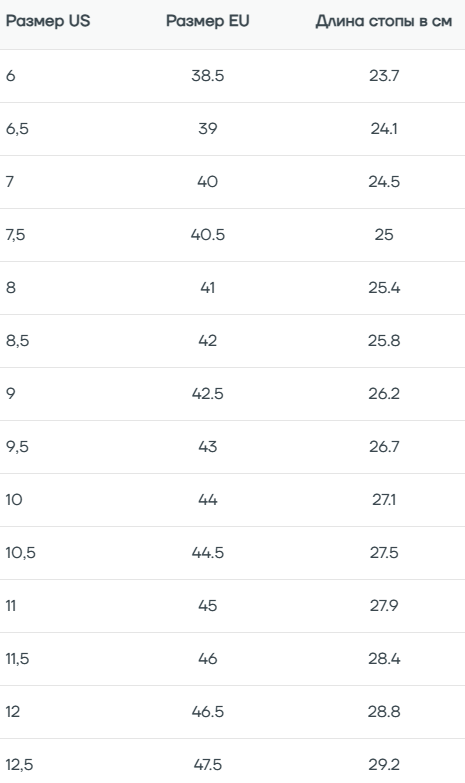Select the EU size 38.5 cell
Image resolution: width=465 pixels, height=783 pixels.
click(x=208, y=76)
